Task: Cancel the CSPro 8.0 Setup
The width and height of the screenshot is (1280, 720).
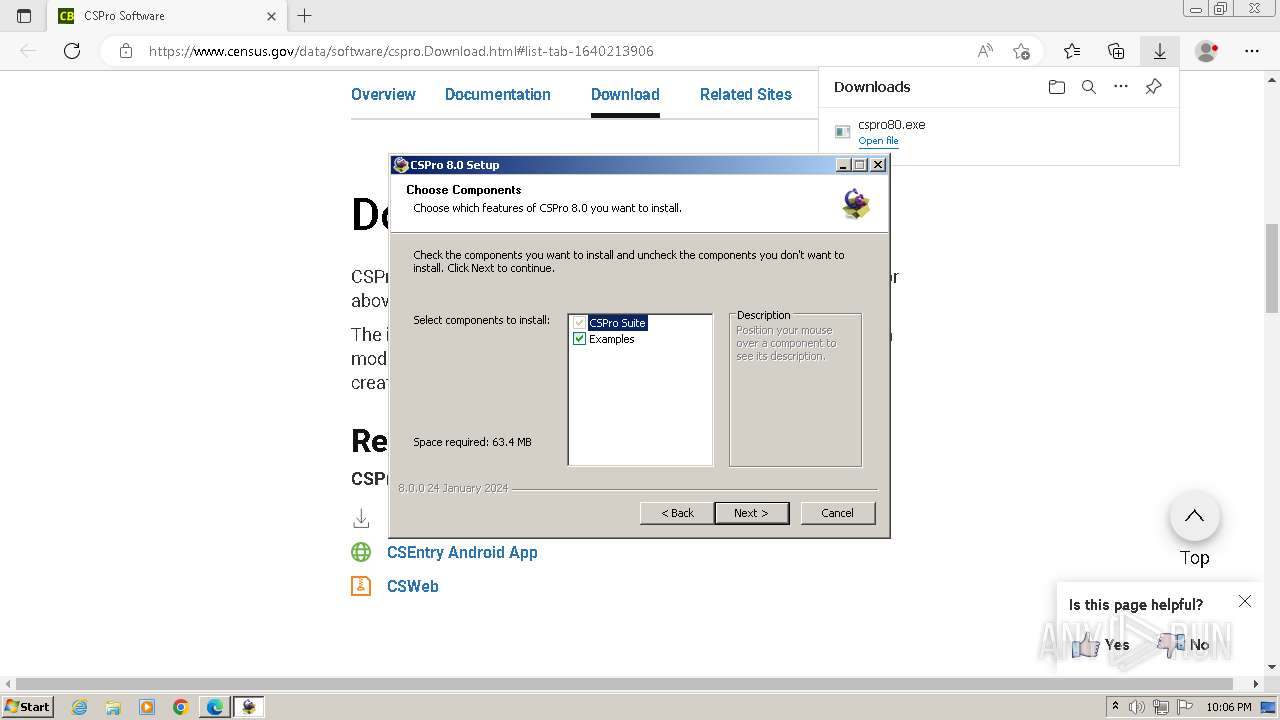Action: click(x=837, y=513)
